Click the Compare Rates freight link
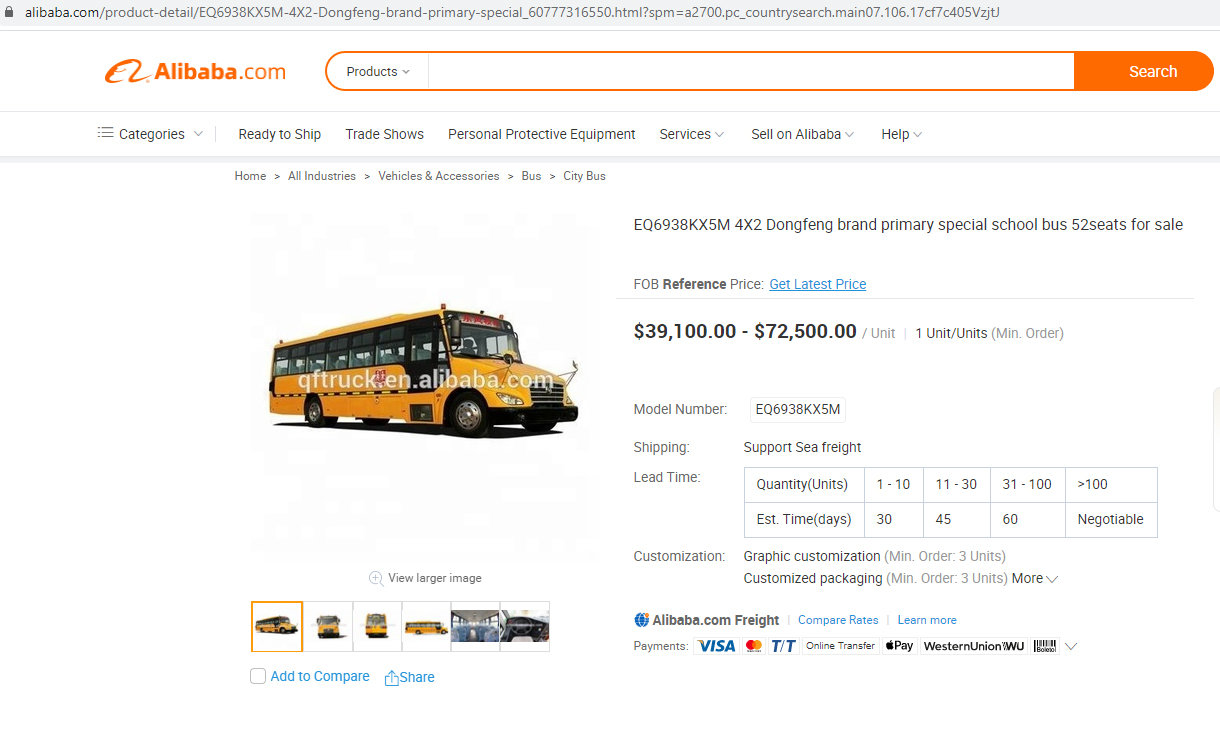1220x748 pixels. point(838,620)
